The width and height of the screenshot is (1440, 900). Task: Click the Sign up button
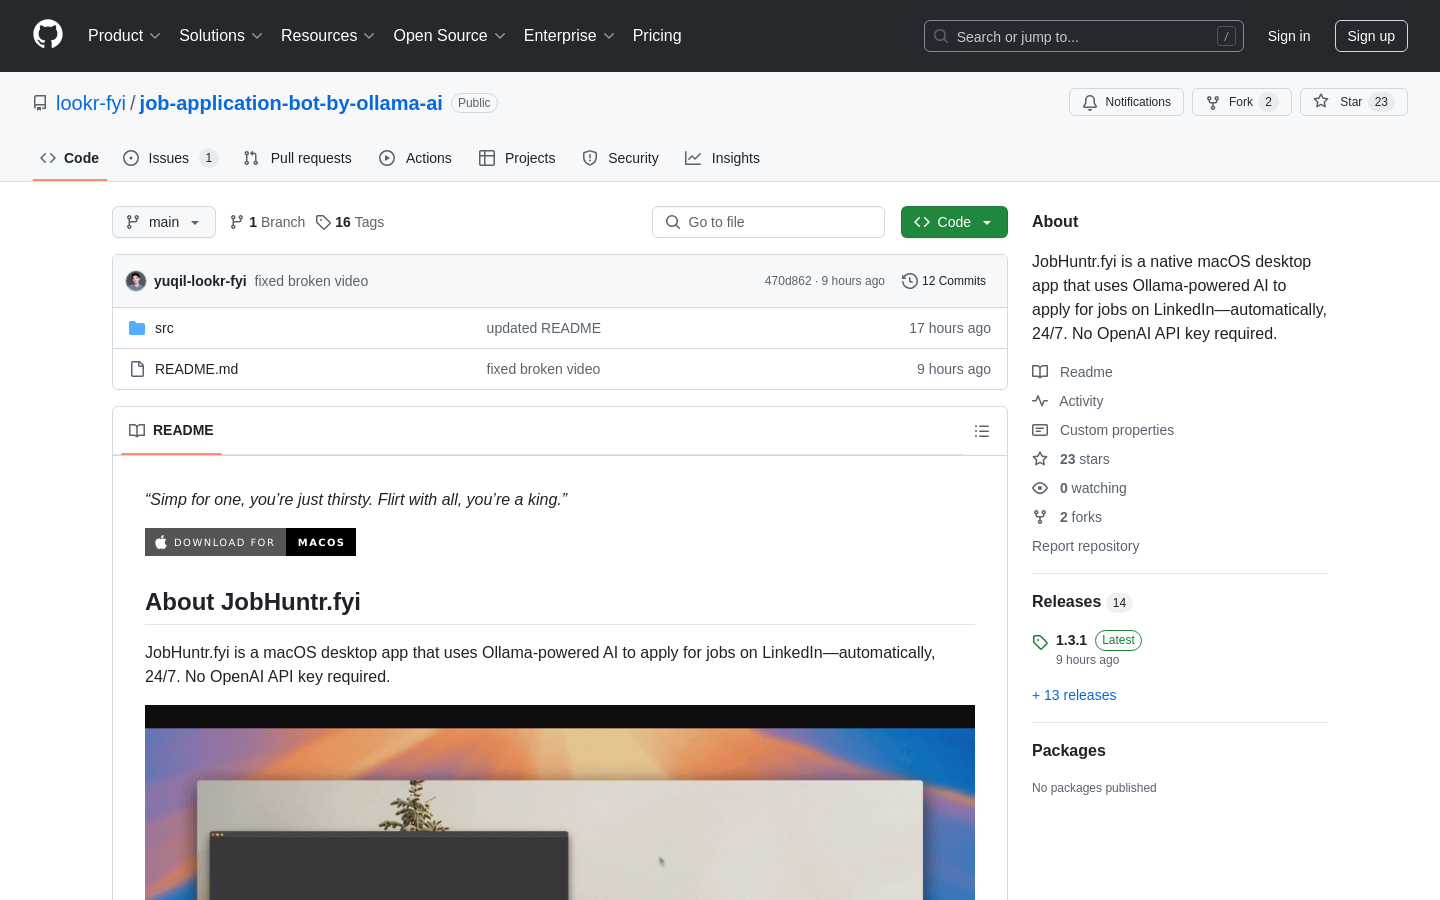1371,36
